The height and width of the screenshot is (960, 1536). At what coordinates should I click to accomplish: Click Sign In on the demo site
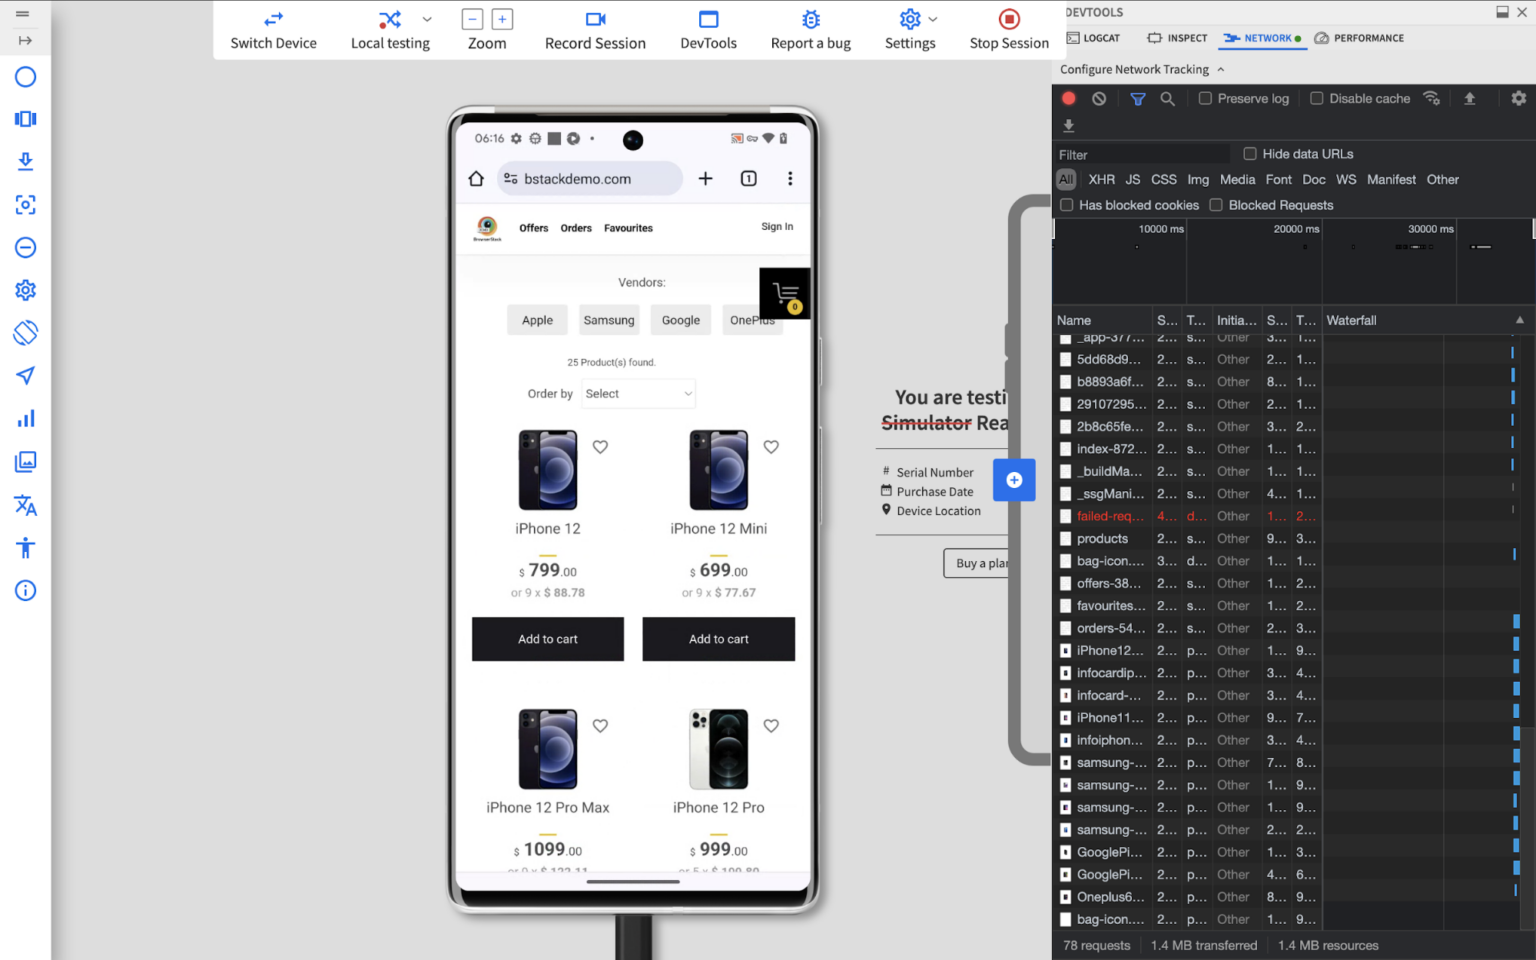[x=777, y=227]
